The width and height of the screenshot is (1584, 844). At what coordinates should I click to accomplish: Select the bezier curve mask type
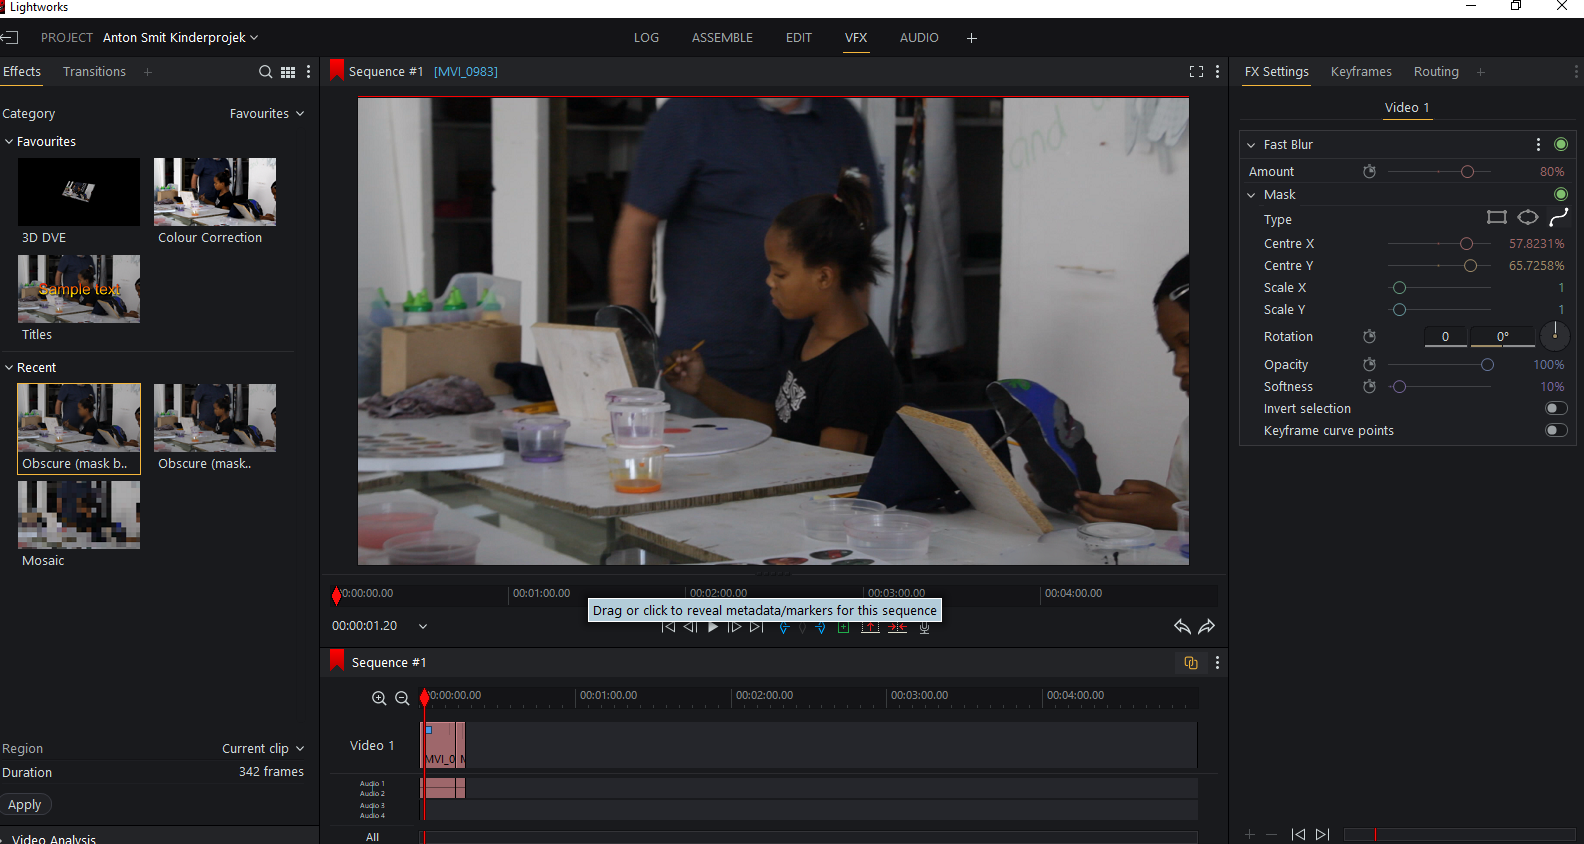(x=1559, y=218)
